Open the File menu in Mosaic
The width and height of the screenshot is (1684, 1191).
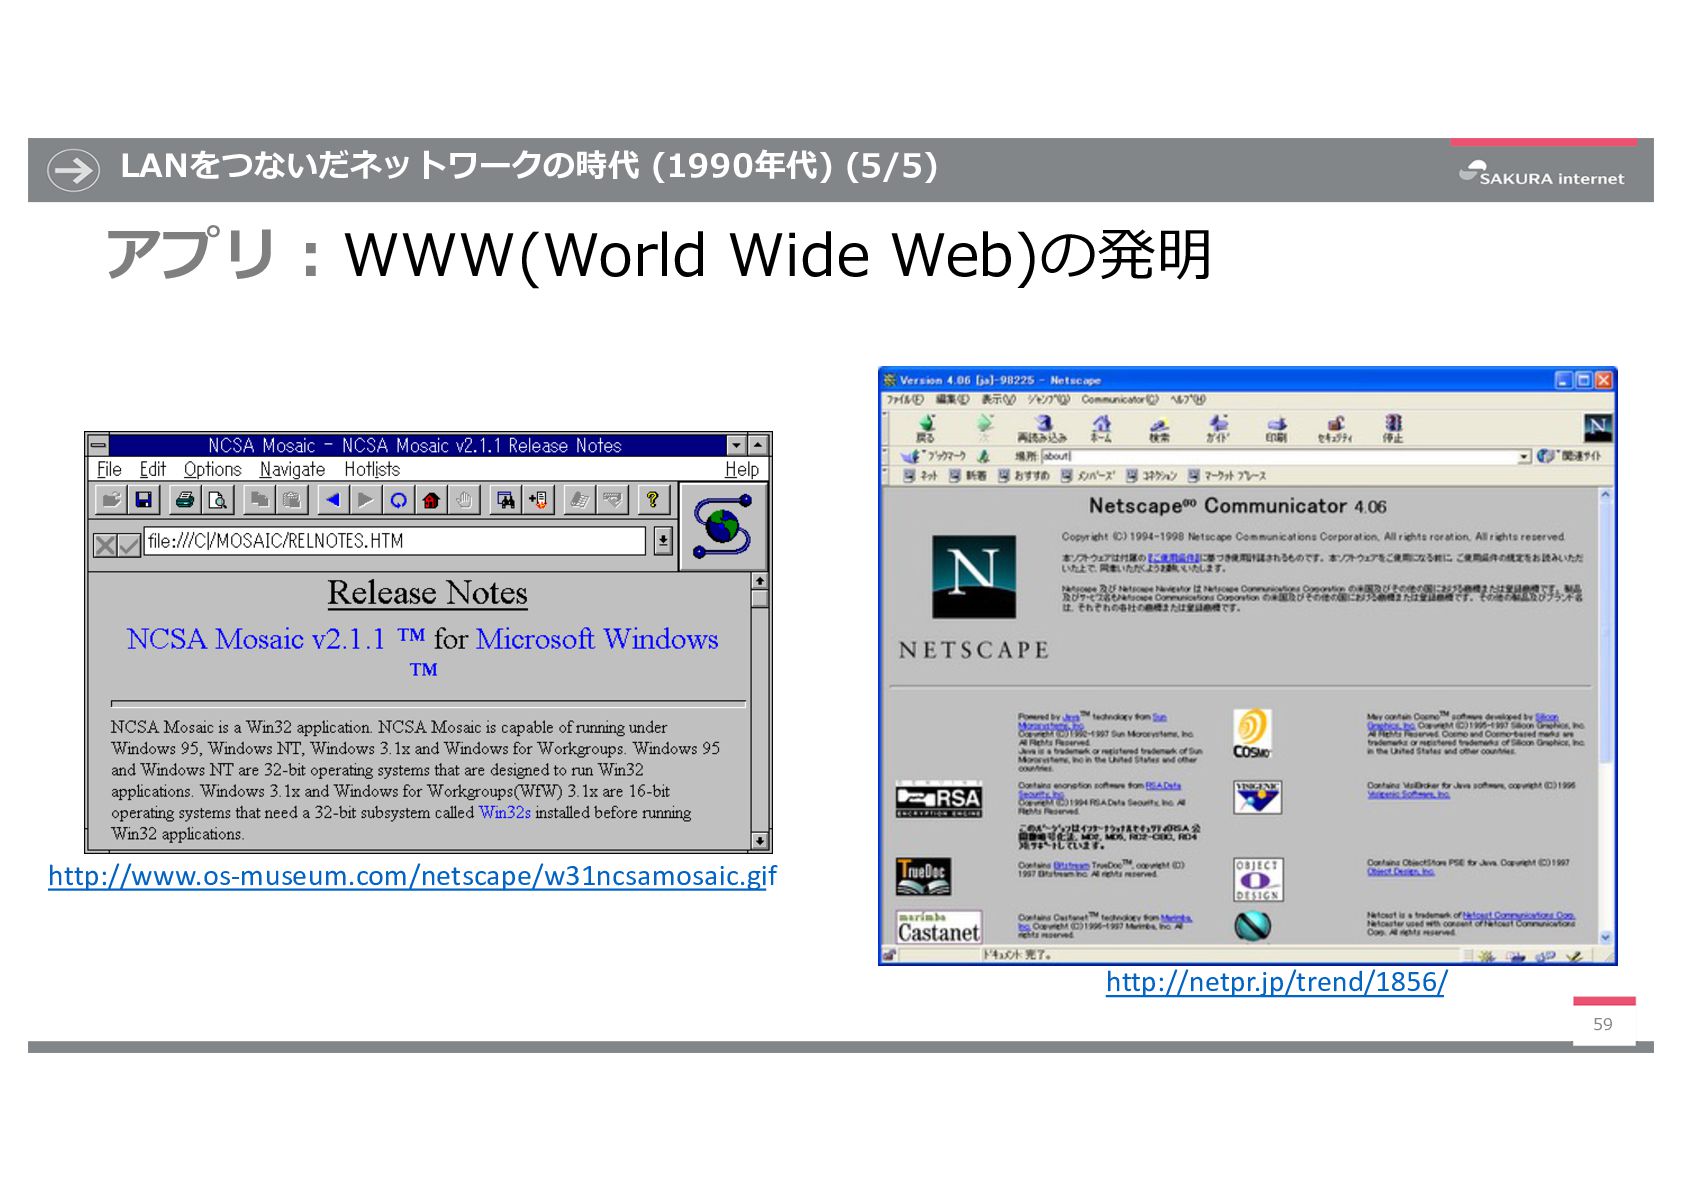tap(109, 469)
